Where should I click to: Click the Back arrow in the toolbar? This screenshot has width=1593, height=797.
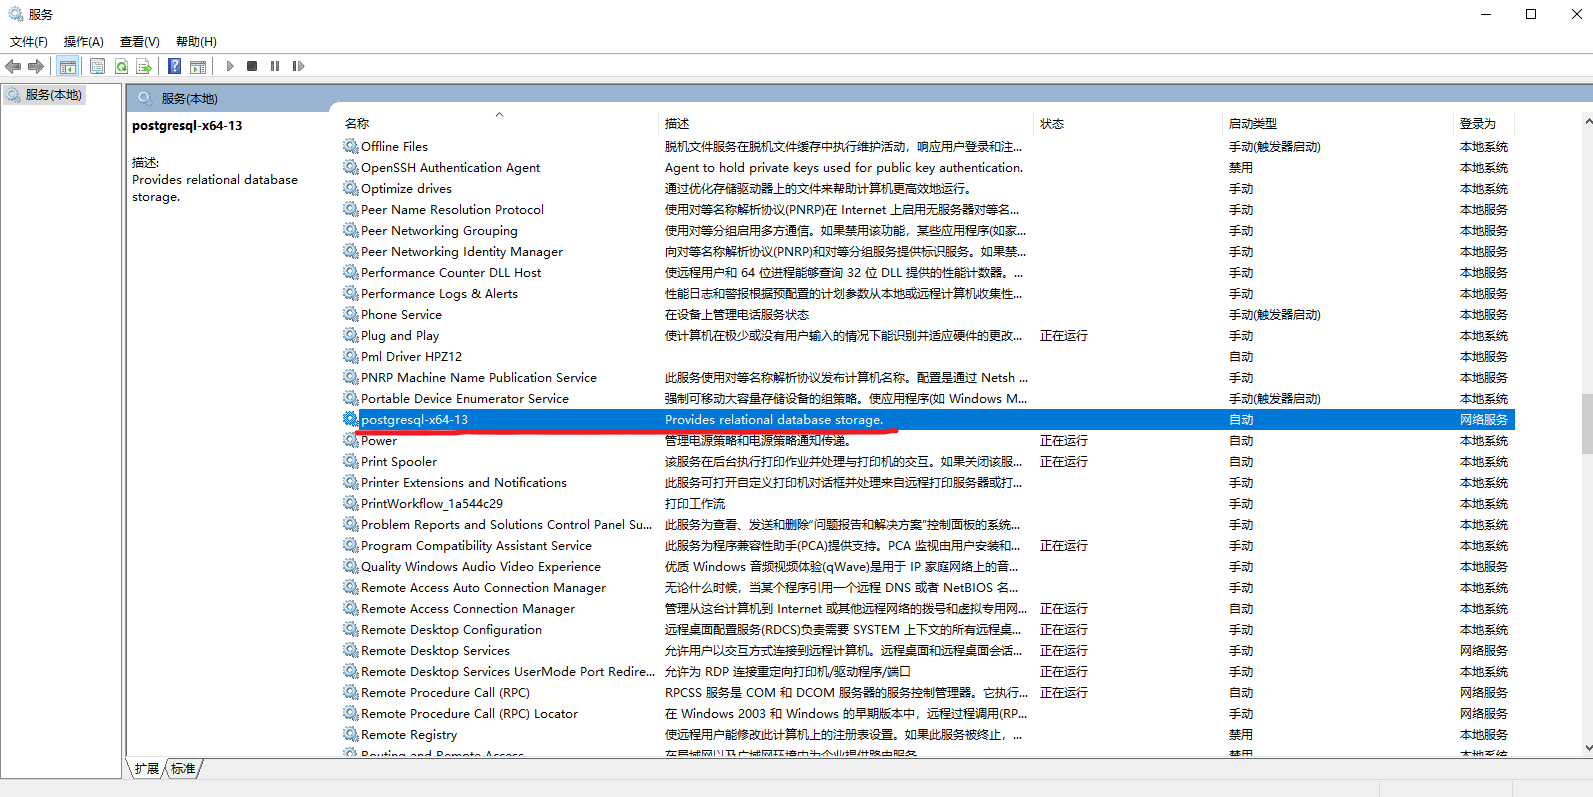coord(13,66)
